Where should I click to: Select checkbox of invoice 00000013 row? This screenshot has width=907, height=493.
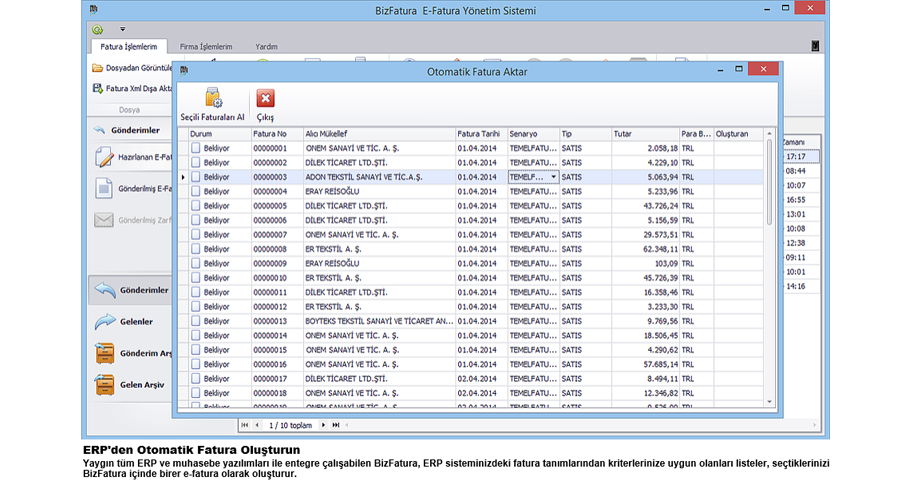(x=196, y=321)
